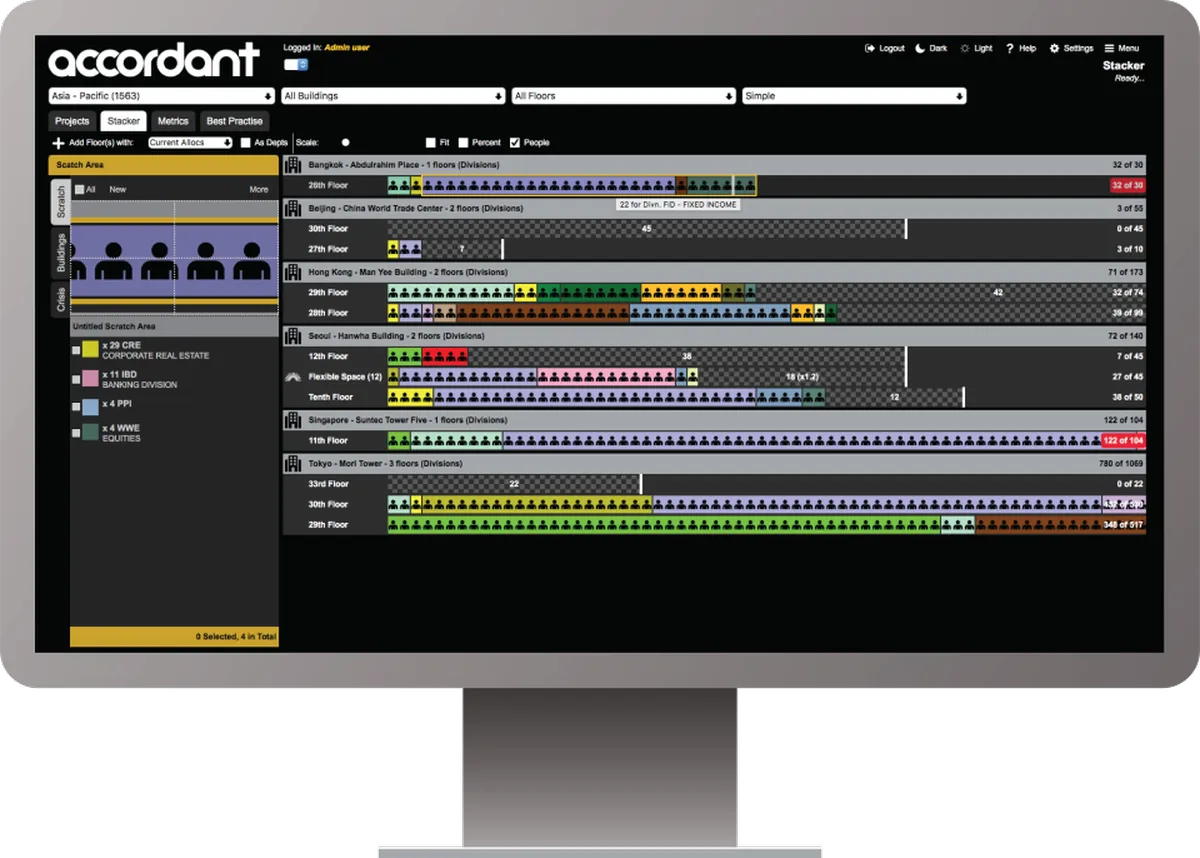Switch to Light theme sun icon
1200x858 pixels.
[x=965, y=48]
